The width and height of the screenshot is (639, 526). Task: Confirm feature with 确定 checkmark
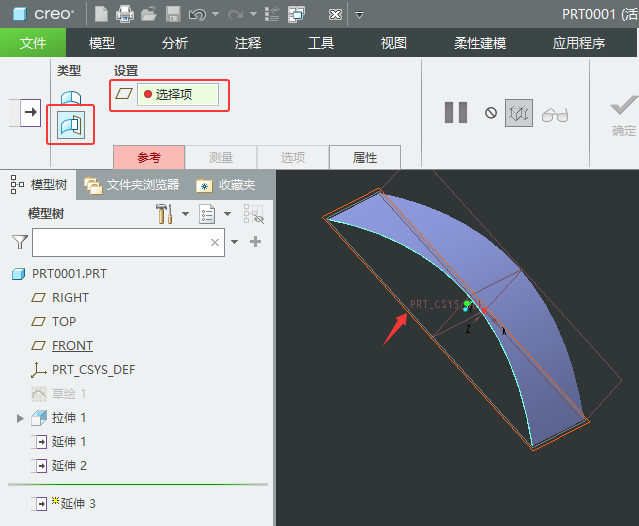pyautogui.click(x=623, y=115)
